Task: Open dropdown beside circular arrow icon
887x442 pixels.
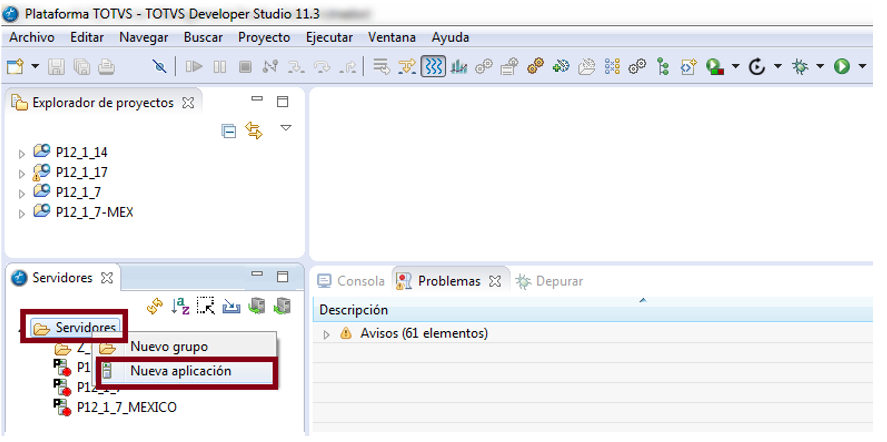Action: tap(778, 67)
